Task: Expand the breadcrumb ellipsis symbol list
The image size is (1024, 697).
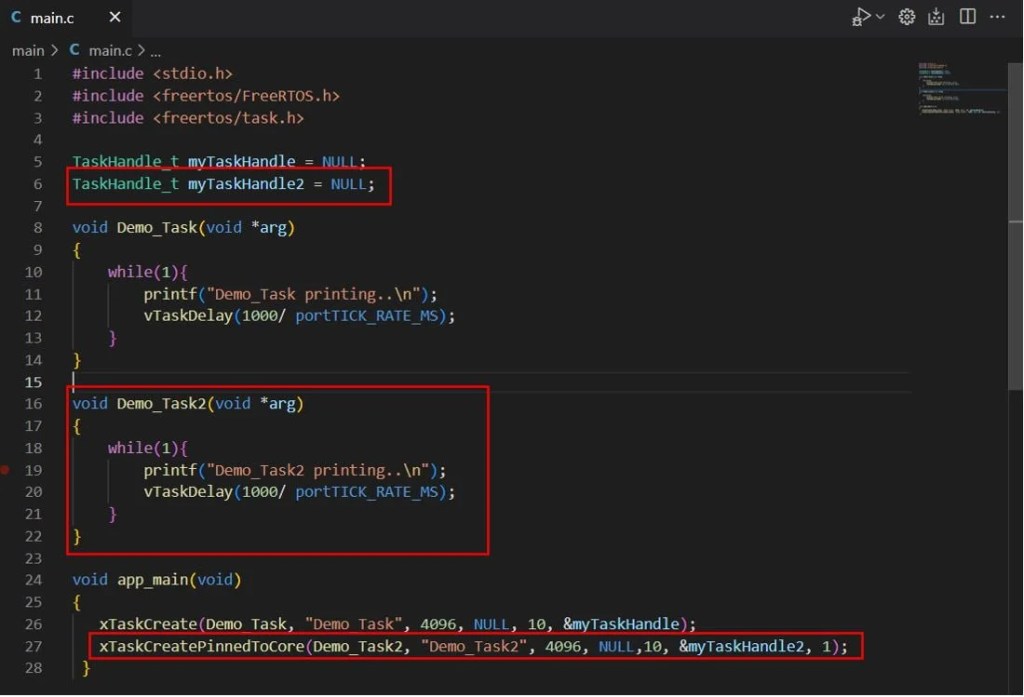Action: pyautogui.click(x=155, y=52)
